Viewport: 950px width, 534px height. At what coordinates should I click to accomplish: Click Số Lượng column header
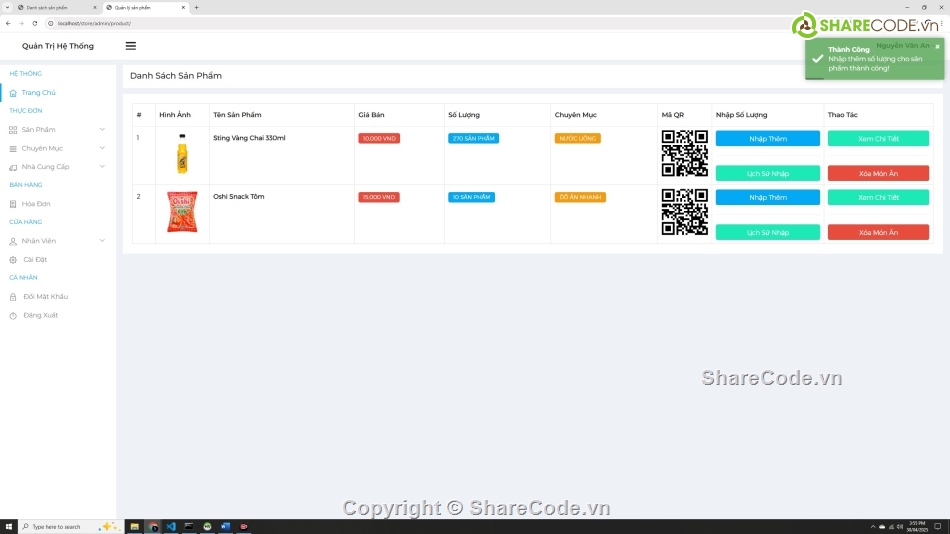pos(463,115)
